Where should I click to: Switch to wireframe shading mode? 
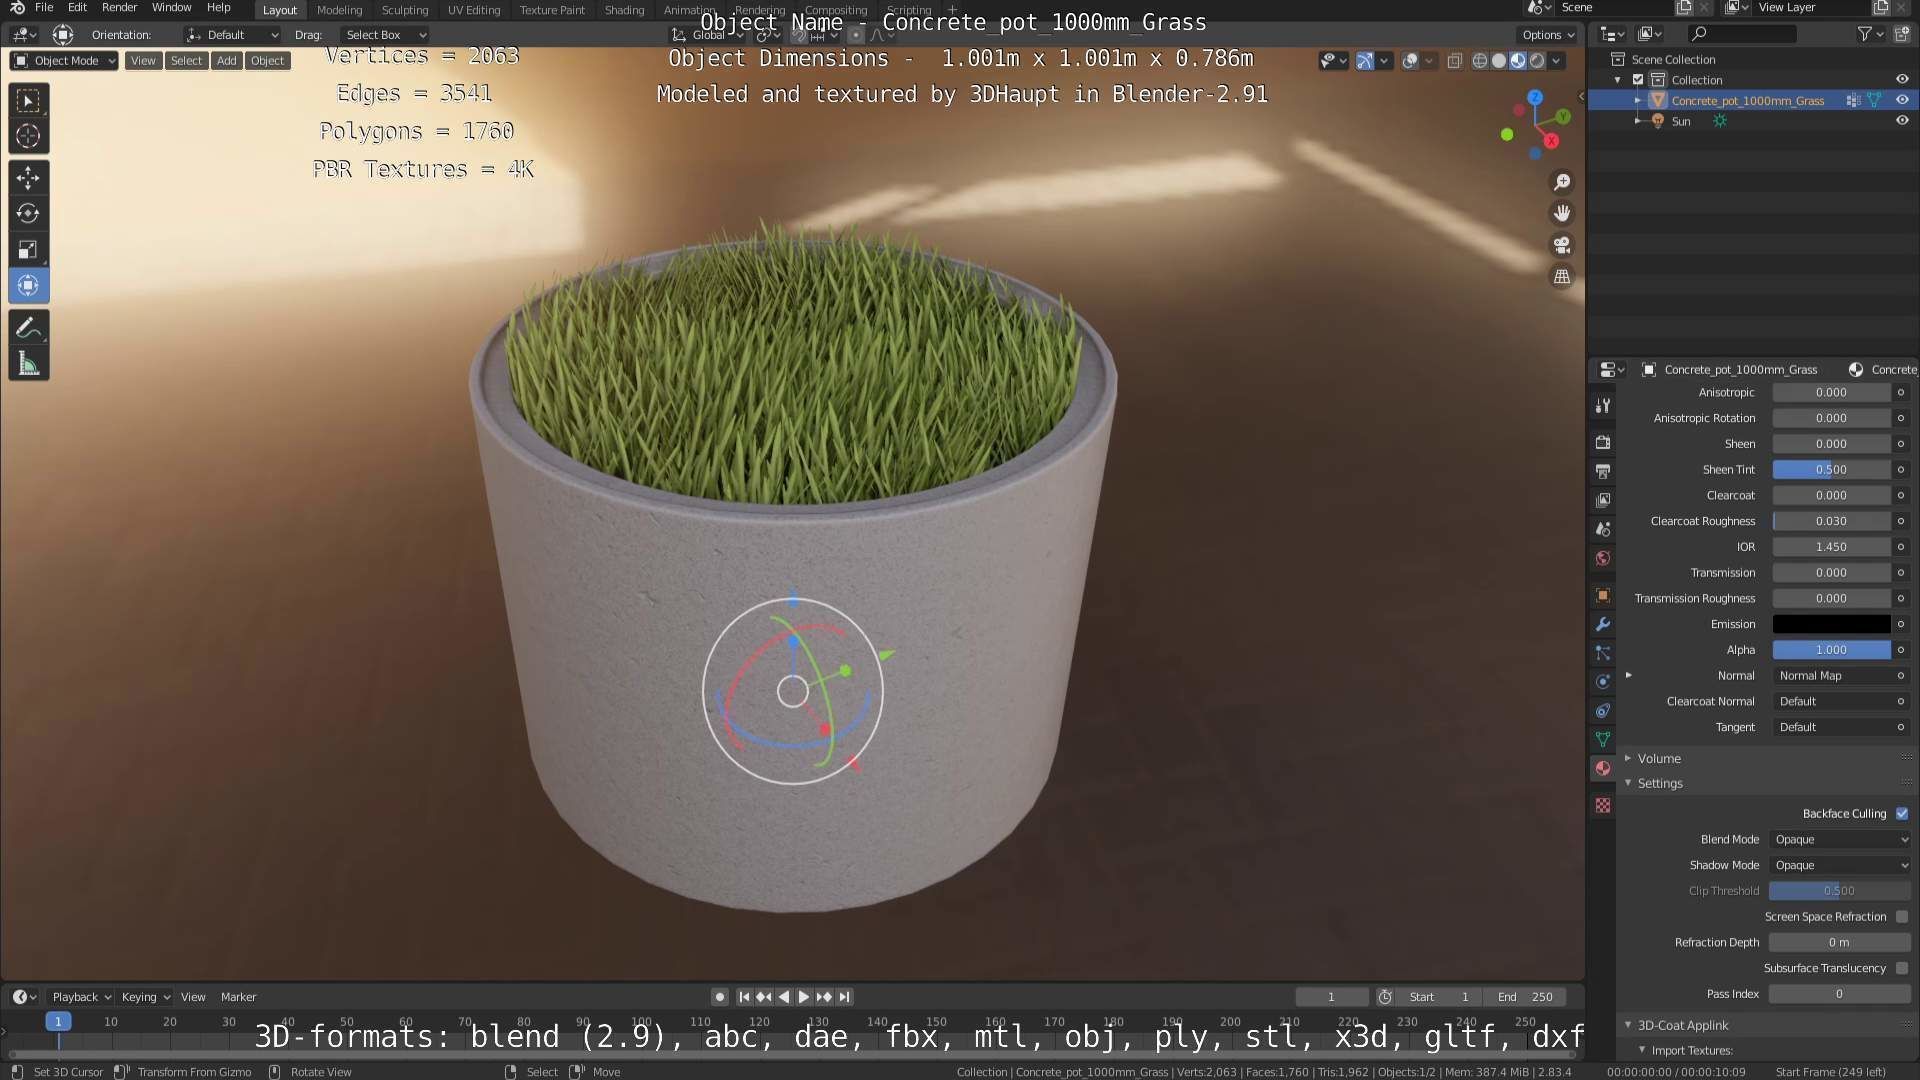tap(1479, 61)
